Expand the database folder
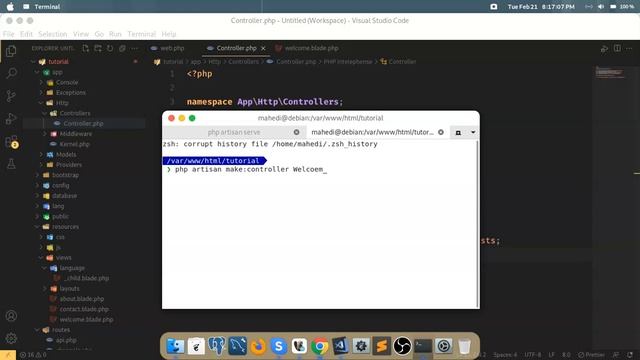 [x=37, y=196]
